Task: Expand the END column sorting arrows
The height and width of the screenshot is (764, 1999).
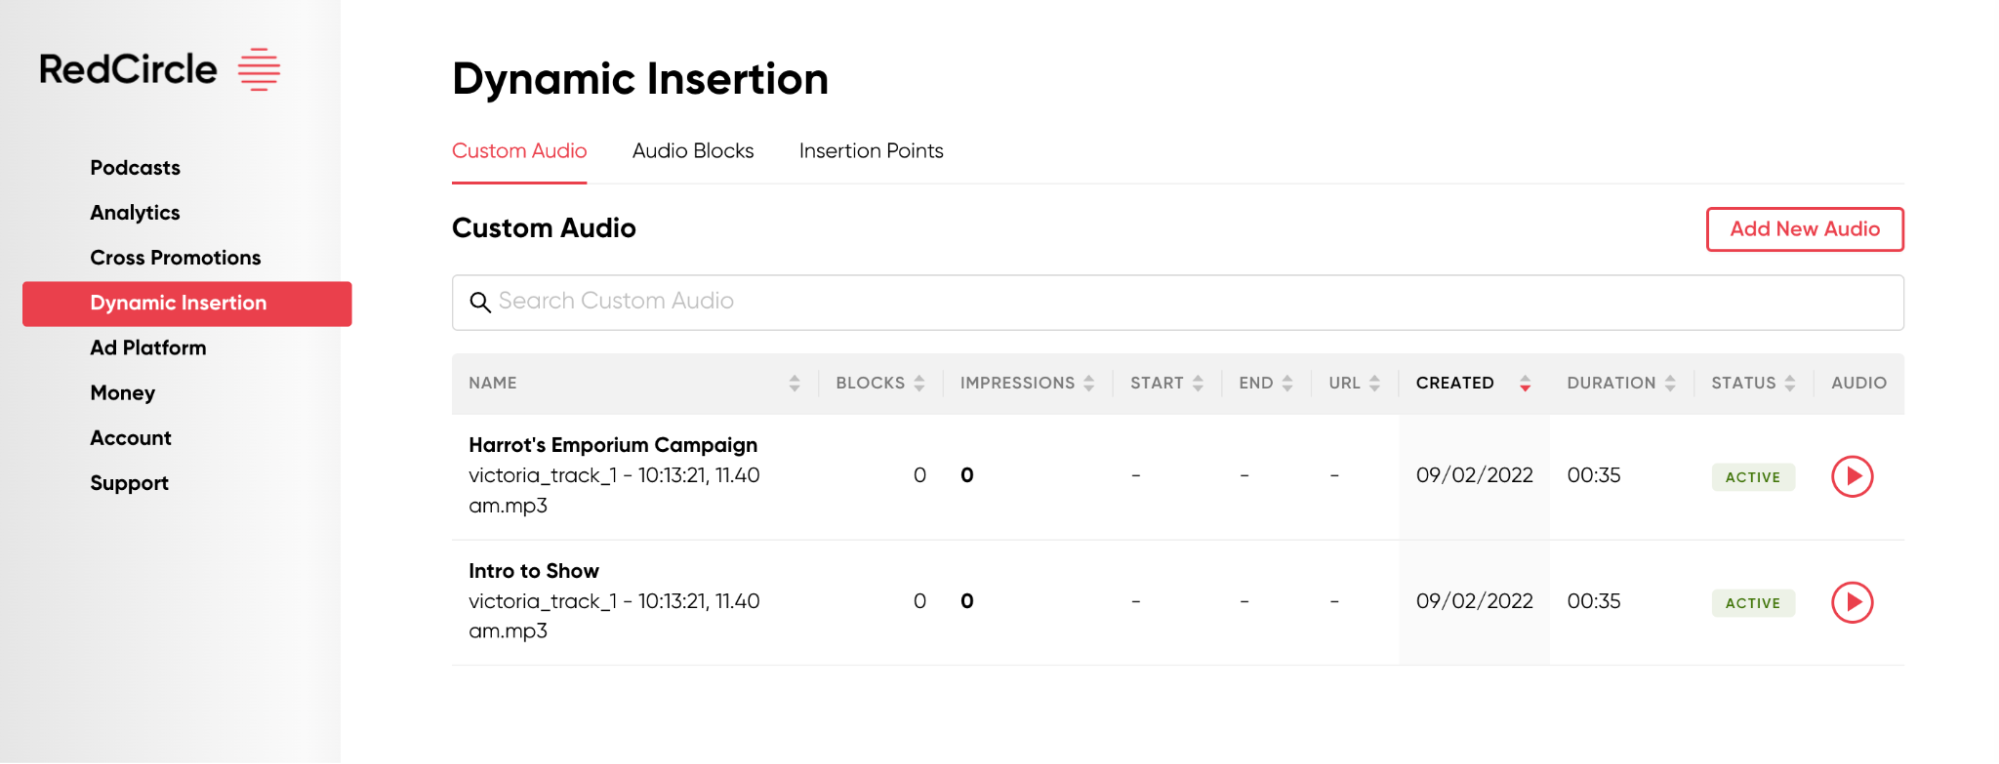Action: (1288, 383)
